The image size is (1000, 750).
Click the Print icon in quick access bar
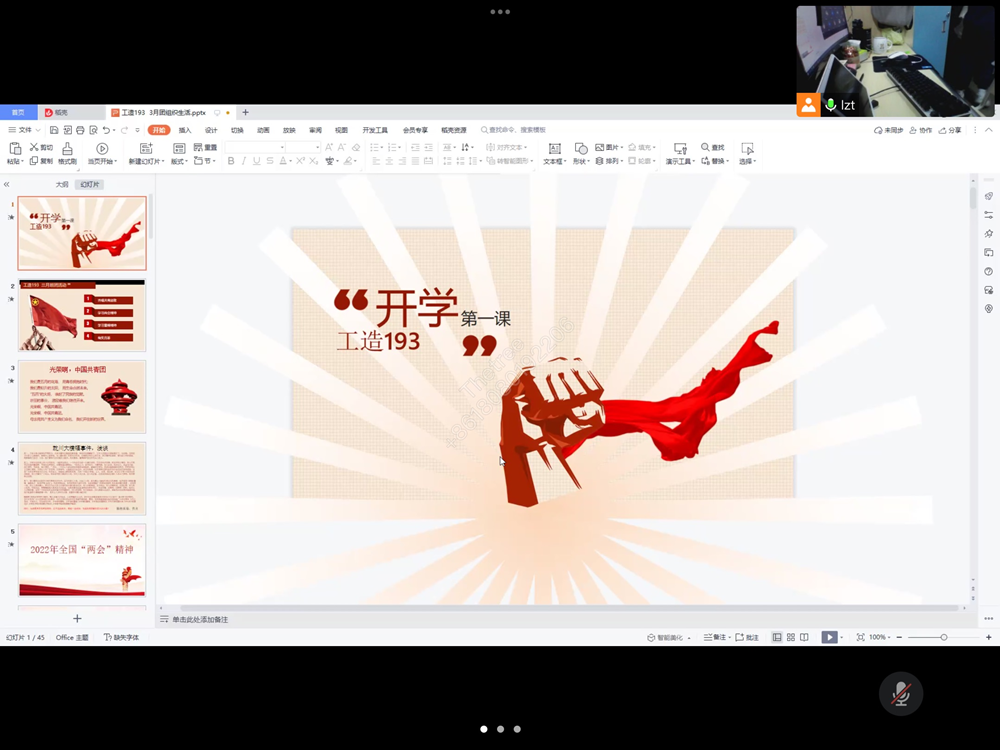[x=80, y=130]
